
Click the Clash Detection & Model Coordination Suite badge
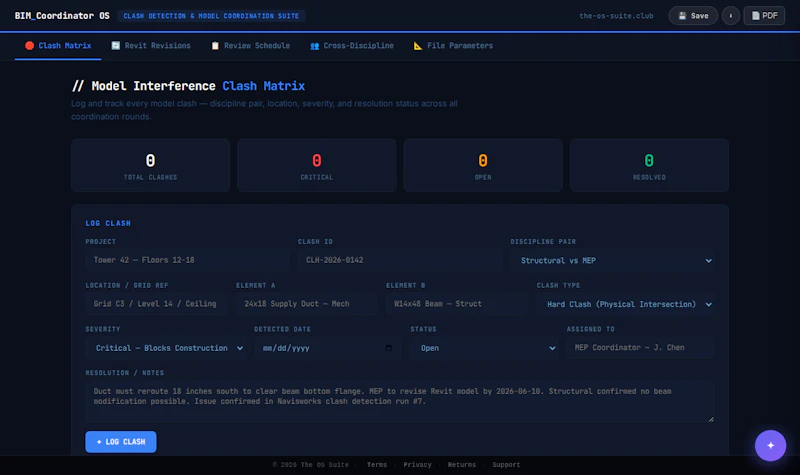click(x=211, y=16)
